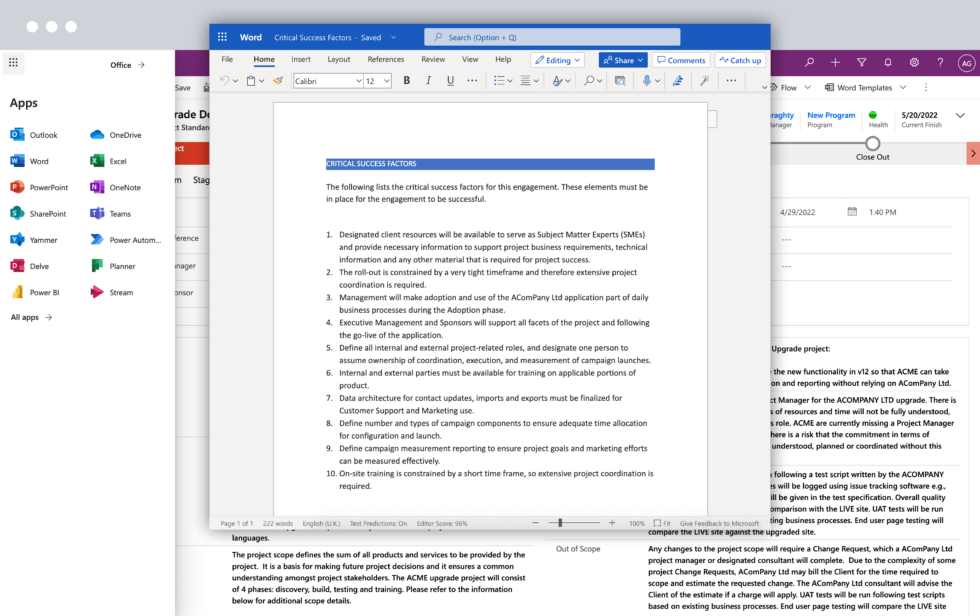Click the Excel app icon
Image resolution: width=980 pixels, height=616 pixels.
(x=97, y=161)
